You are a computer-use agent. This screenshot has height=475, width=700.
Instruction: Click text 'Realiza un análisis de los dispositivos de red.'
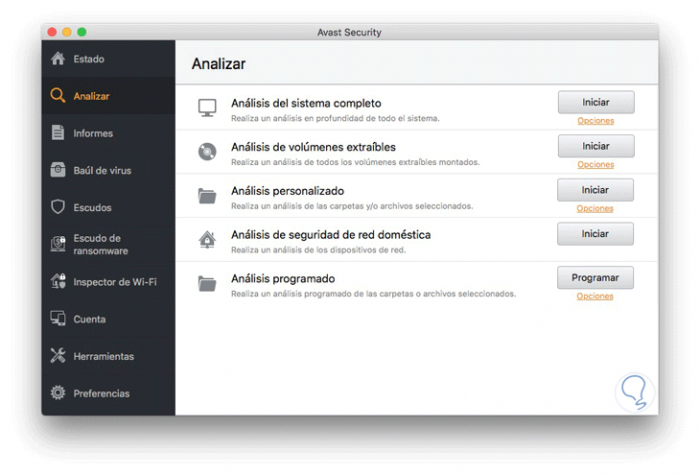pos(318,250)
